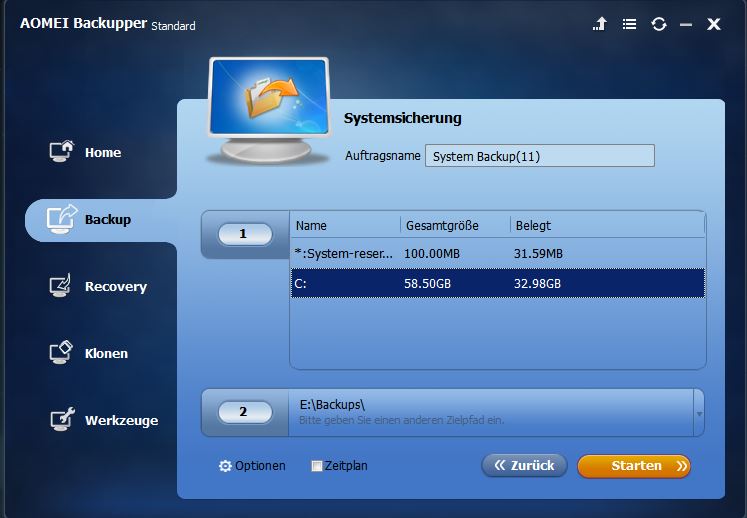
Task: Click the Systemsicherung monitor image
Action: (x=269, y=111)
